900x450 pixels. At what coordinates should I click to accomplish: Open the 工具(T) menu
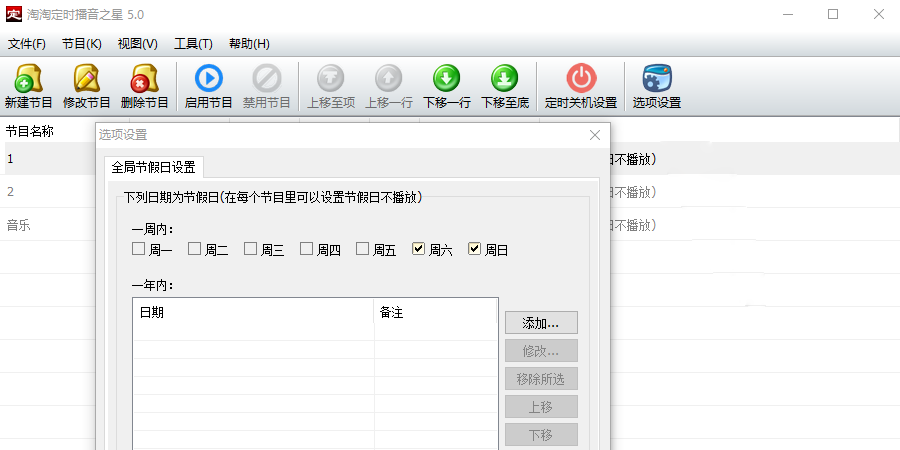[x=193, y=44]
